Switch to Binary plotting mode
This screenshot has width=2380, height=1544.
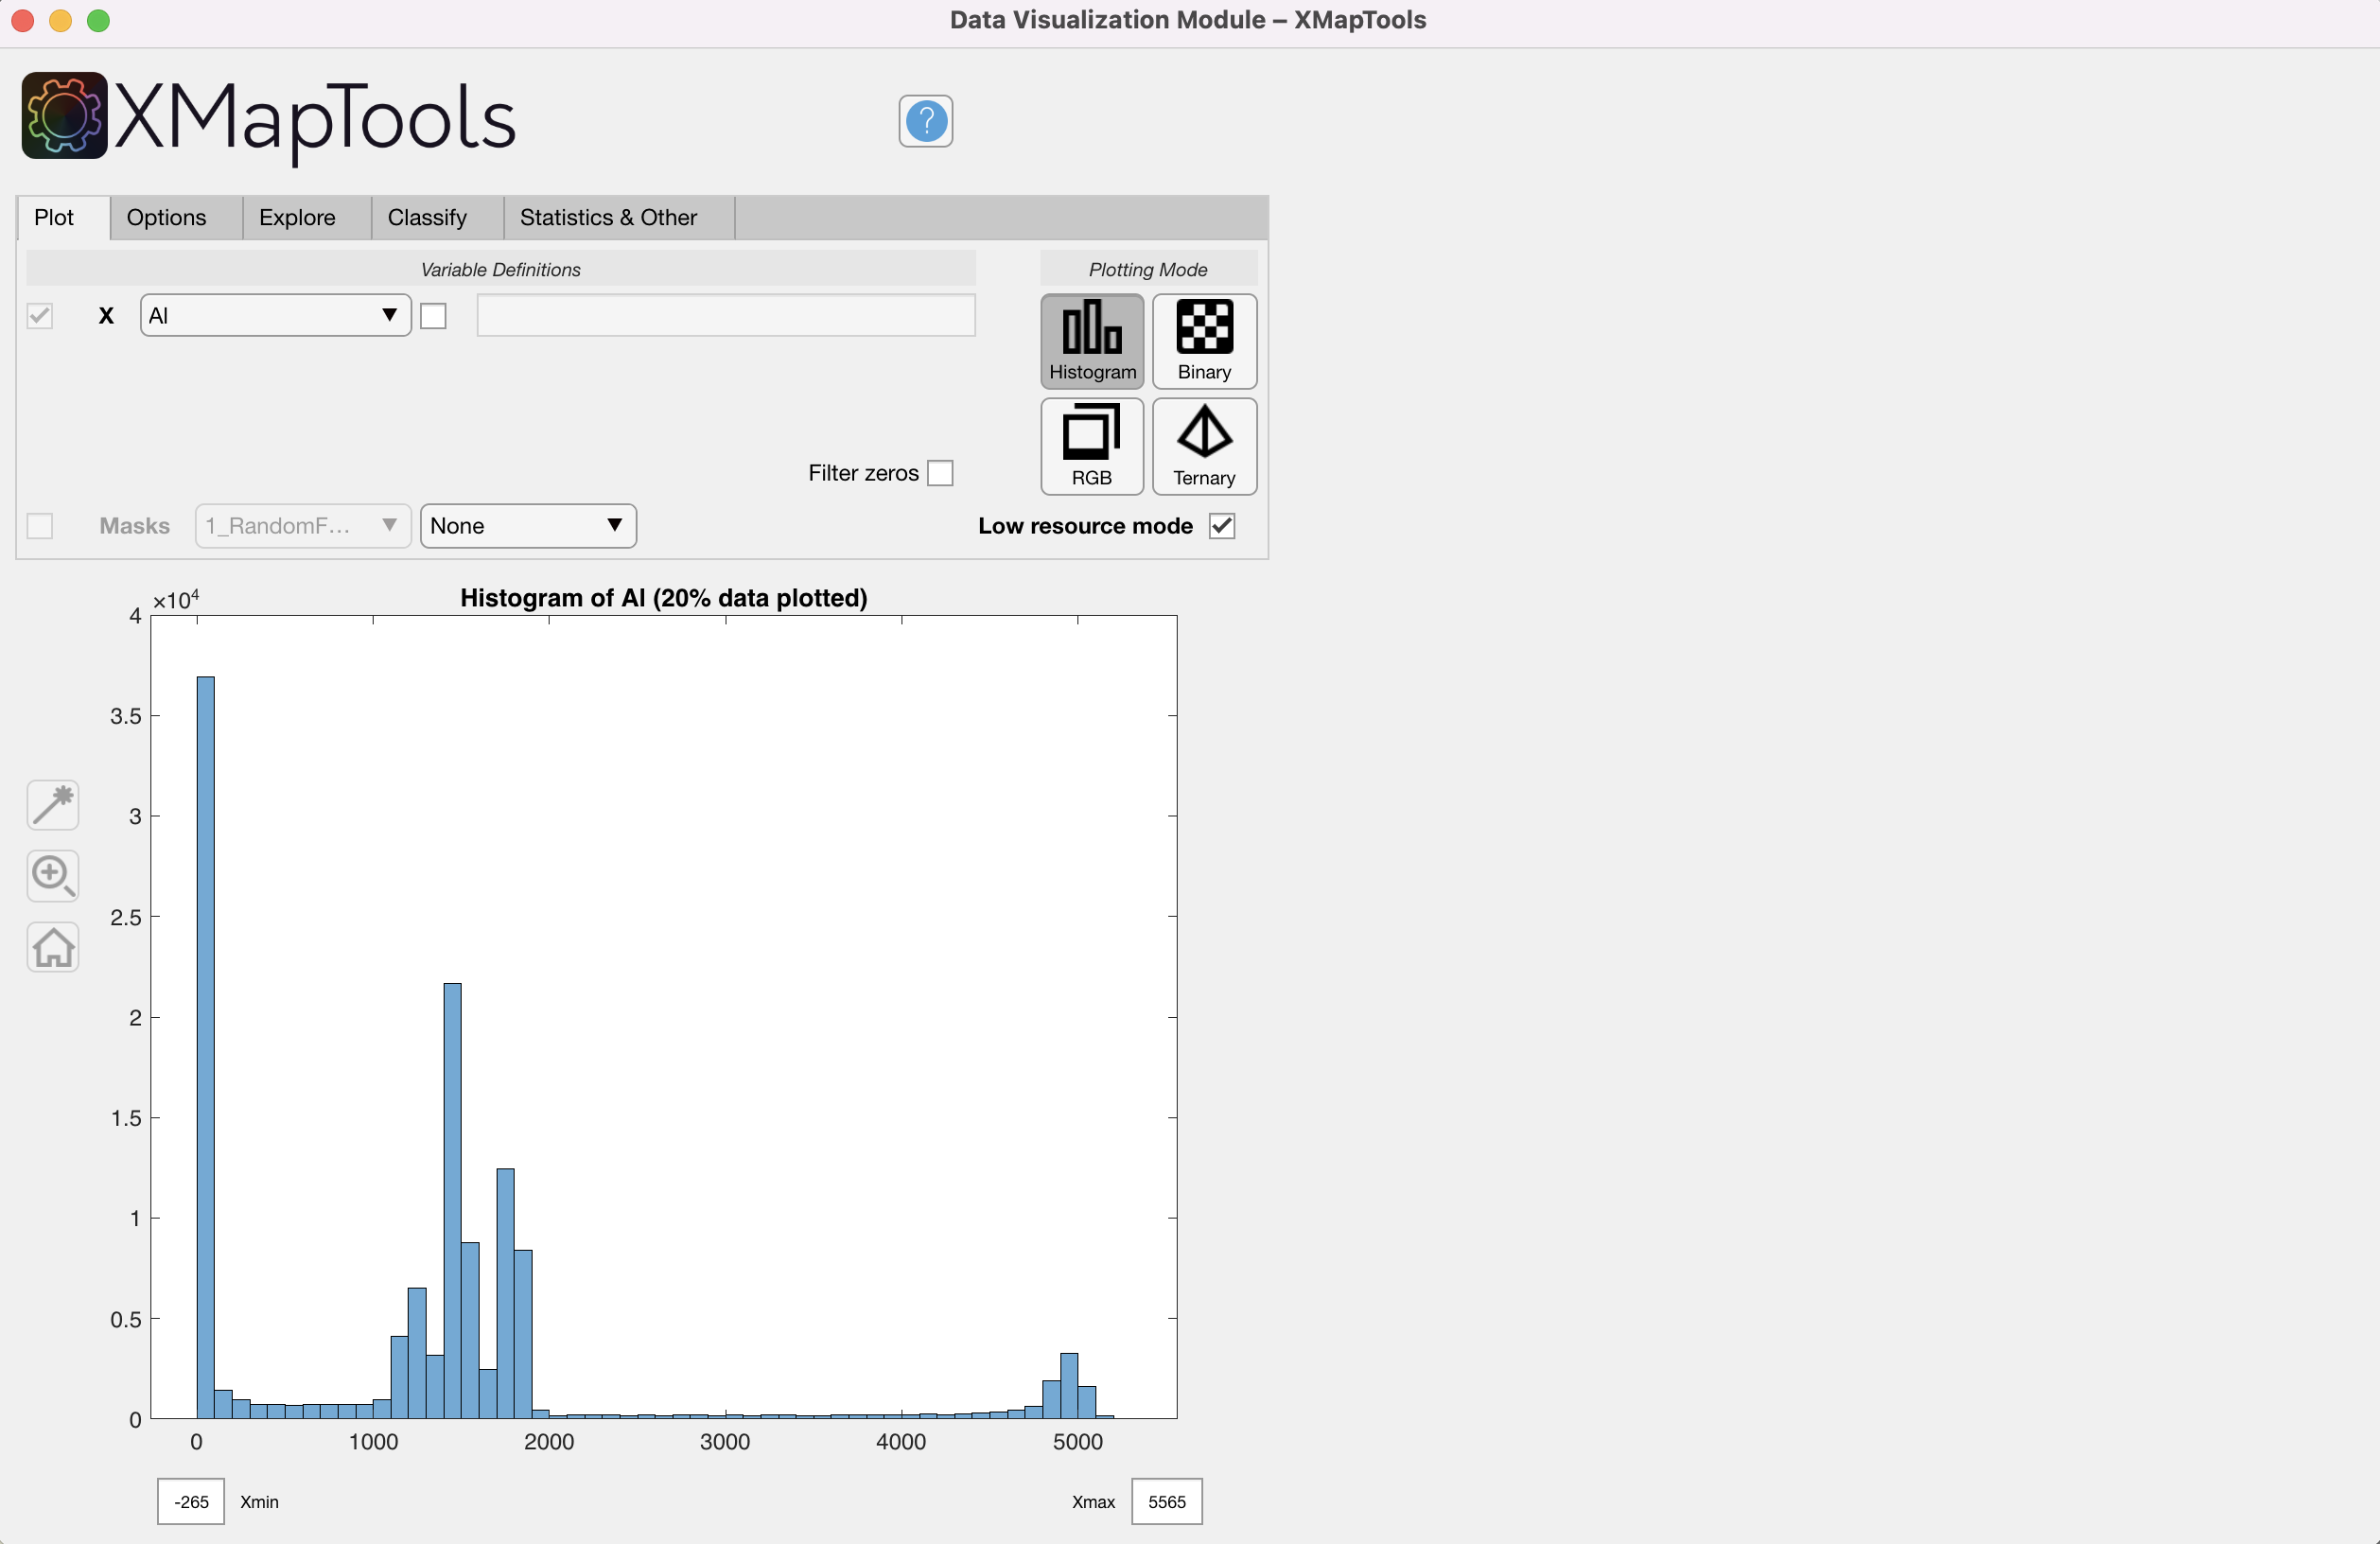[1204, 341]
